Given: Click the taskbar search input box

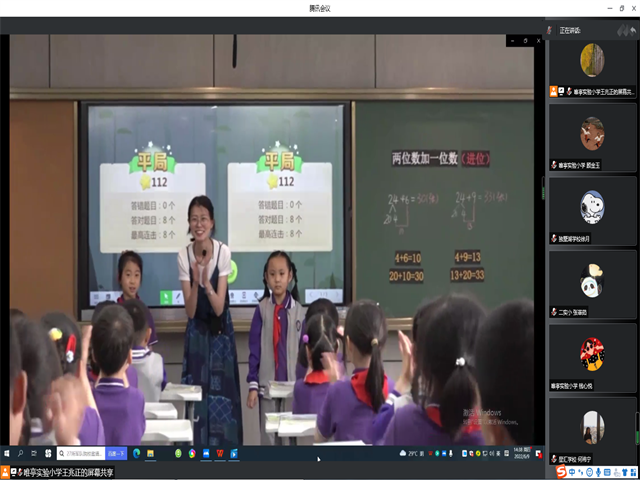Looking at the screenshot, I should tap(81, 453).
